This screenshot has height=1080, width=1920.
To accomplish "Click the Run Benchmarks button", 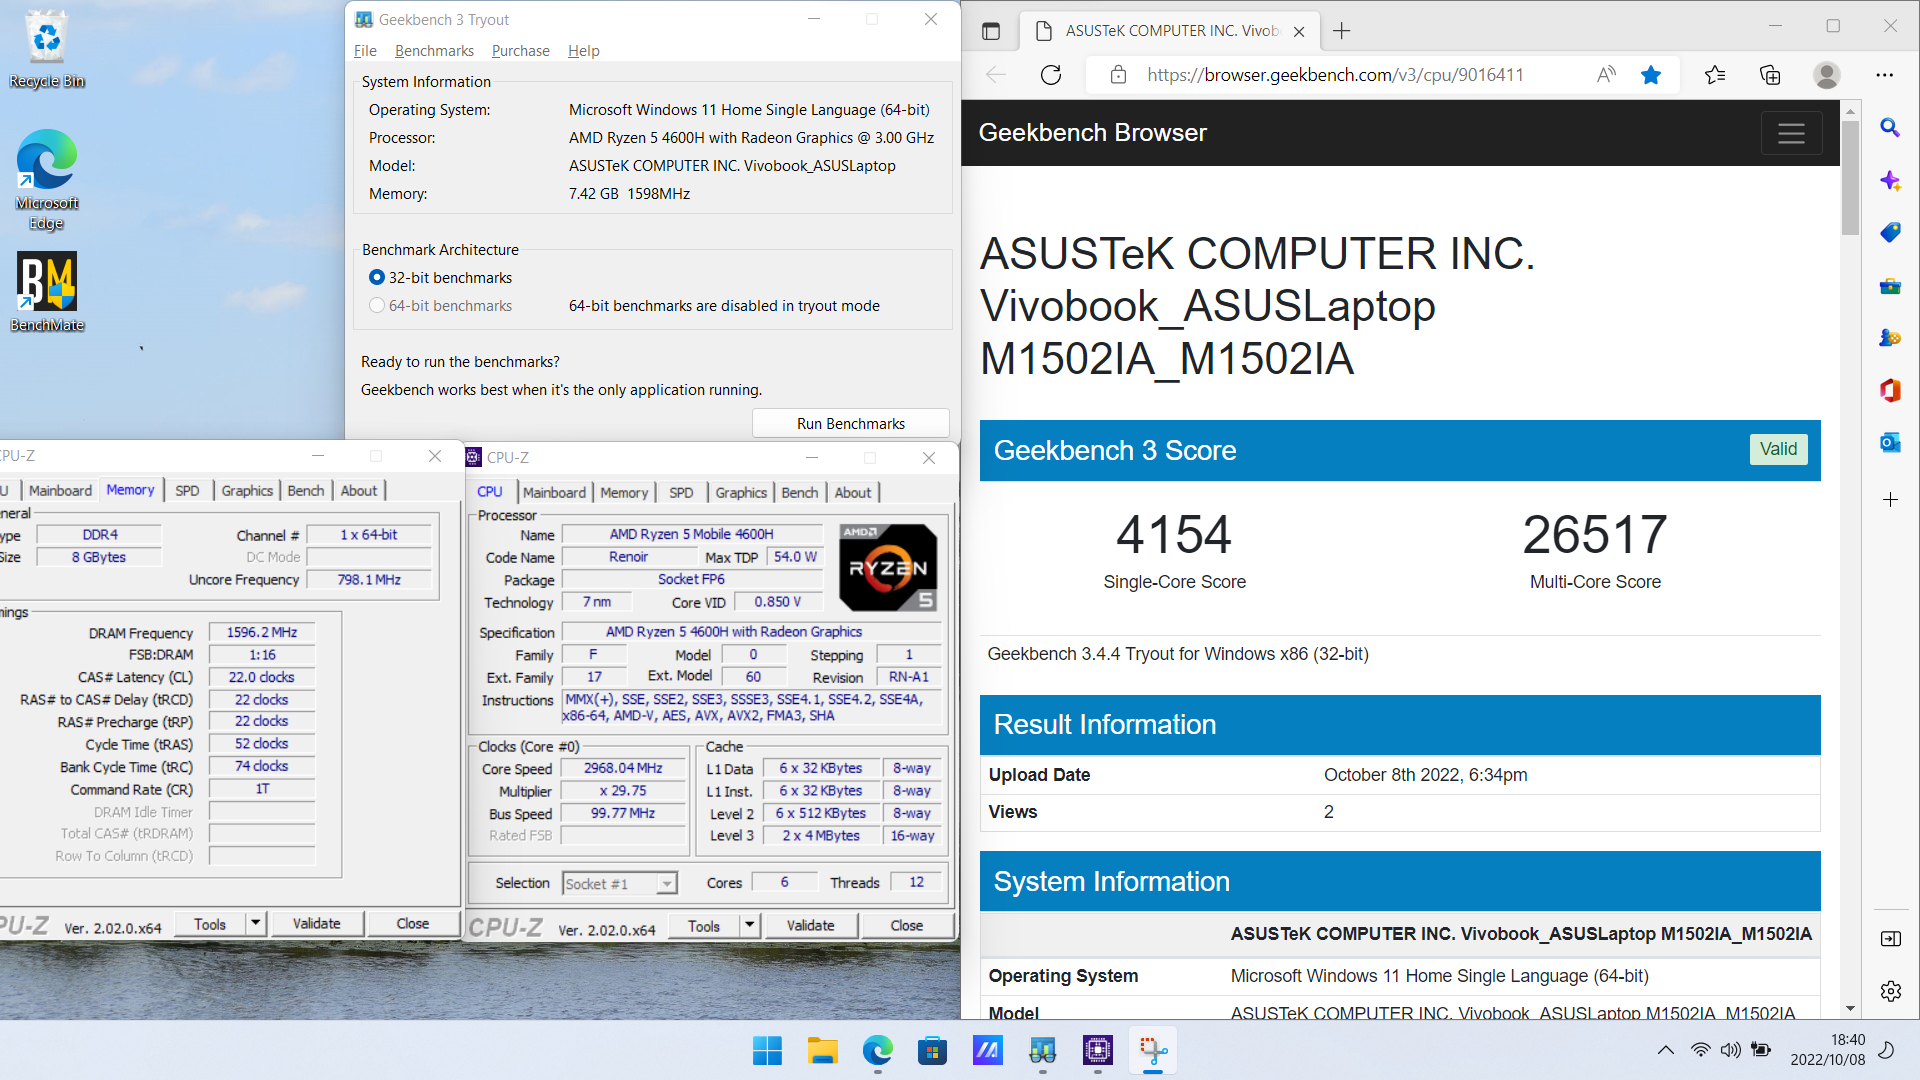I will pyautogui.click(x=850, y=423).
